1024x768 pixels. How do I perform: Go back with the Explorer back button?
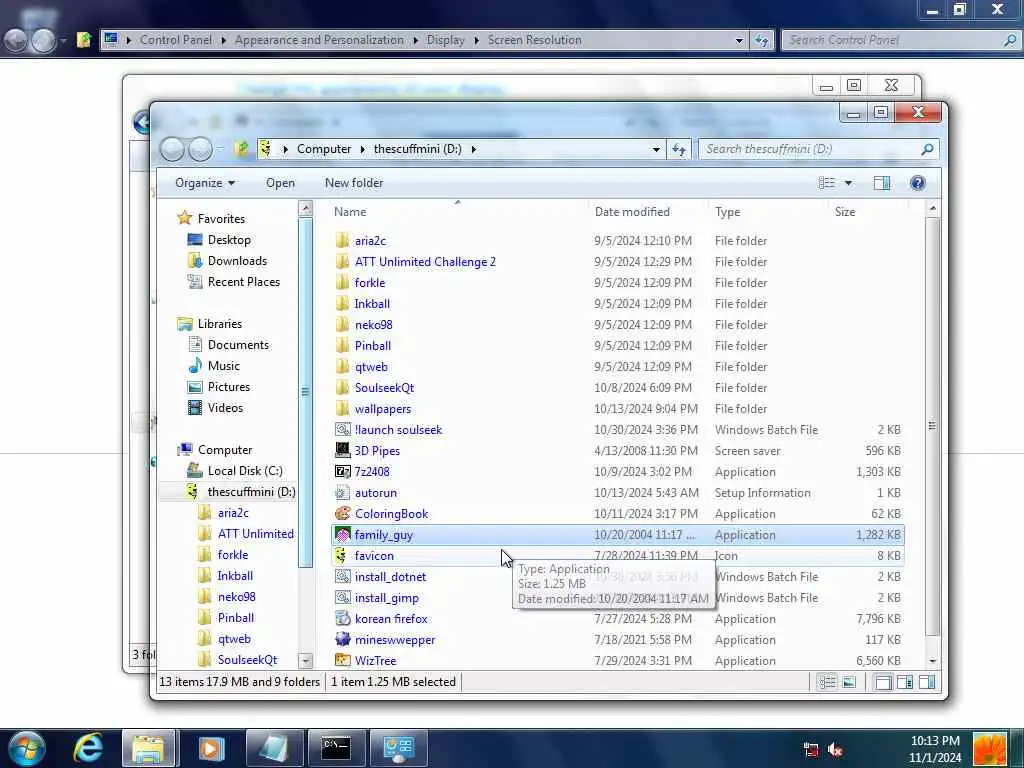click(x=172, y=150)
